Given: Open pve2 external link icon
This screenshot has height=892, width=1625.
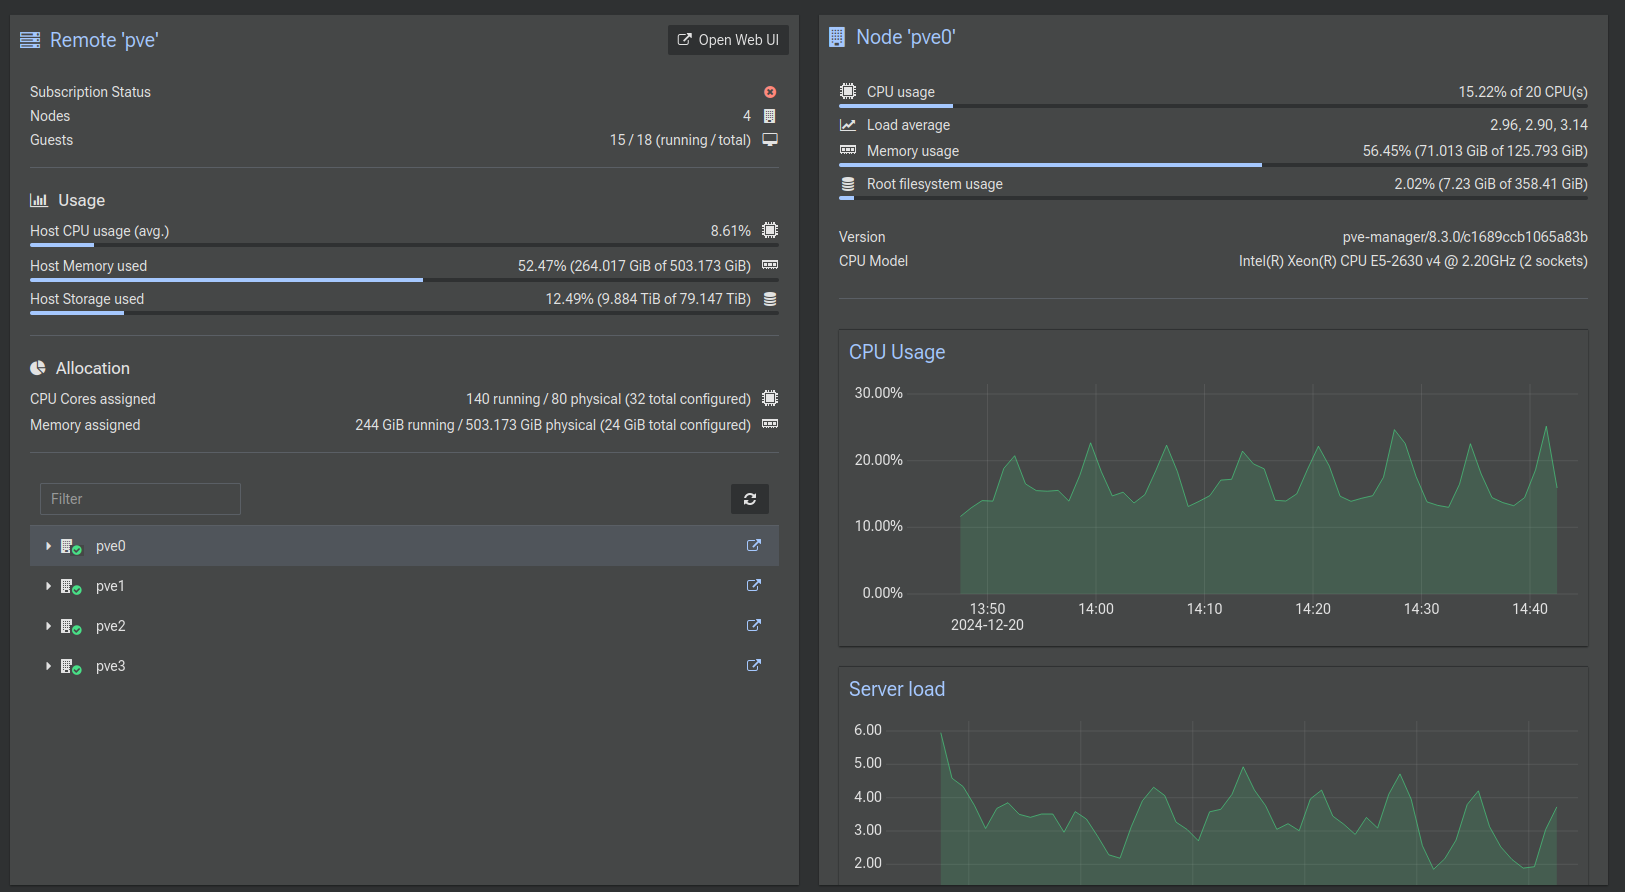Looking at the screenshot, I should tap(754, 626).
